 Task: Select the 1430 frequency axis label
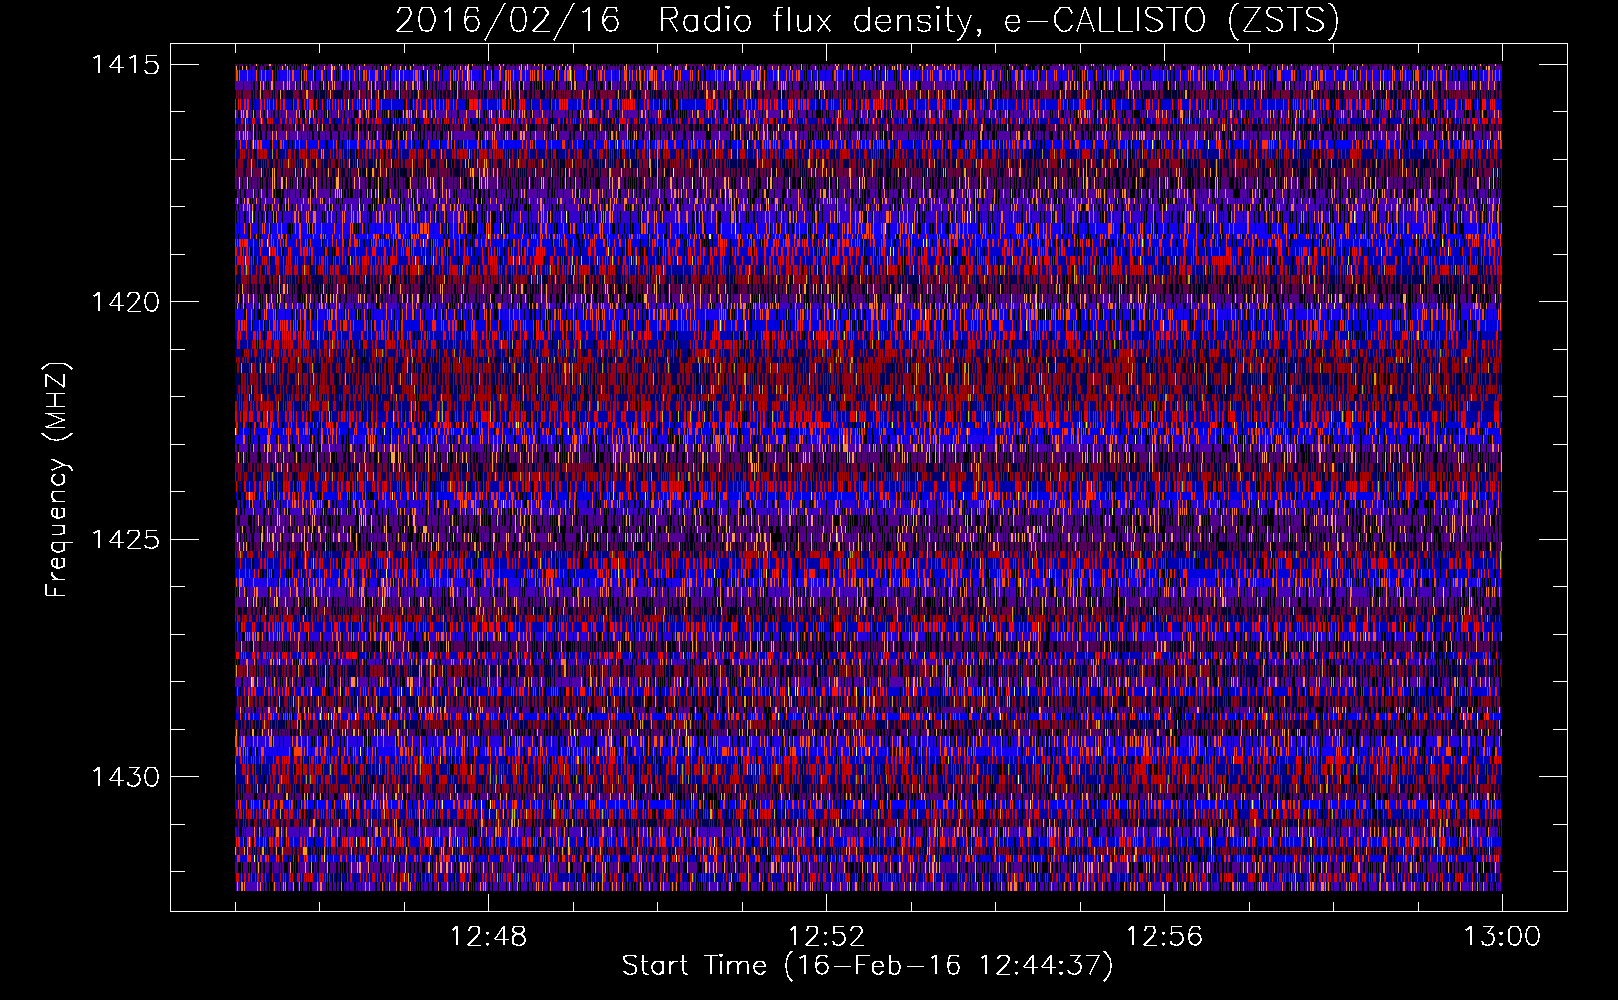[x=126, y=777]
